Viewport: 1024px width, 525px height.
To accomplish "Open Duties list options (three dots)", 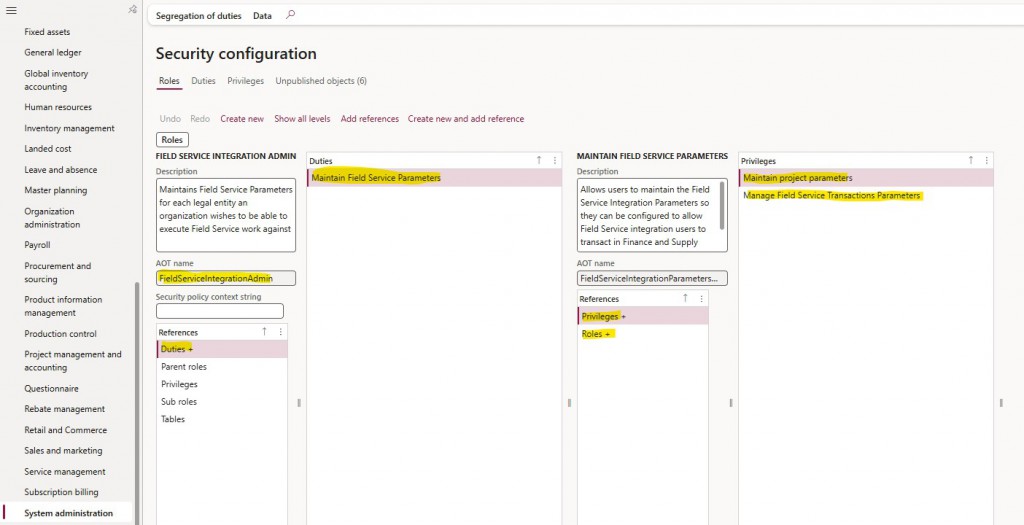I will 555,160.
